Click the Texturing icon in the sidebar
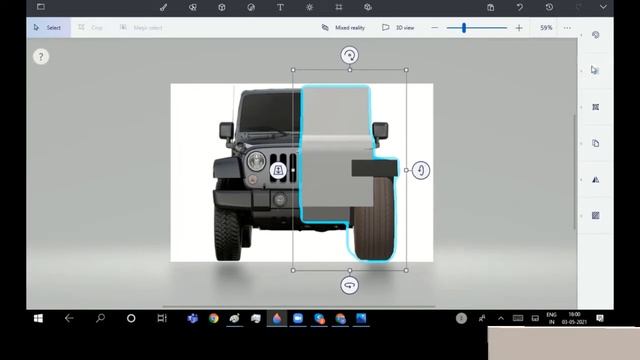The width and height of the screenshot is (640, 360). 596,216
